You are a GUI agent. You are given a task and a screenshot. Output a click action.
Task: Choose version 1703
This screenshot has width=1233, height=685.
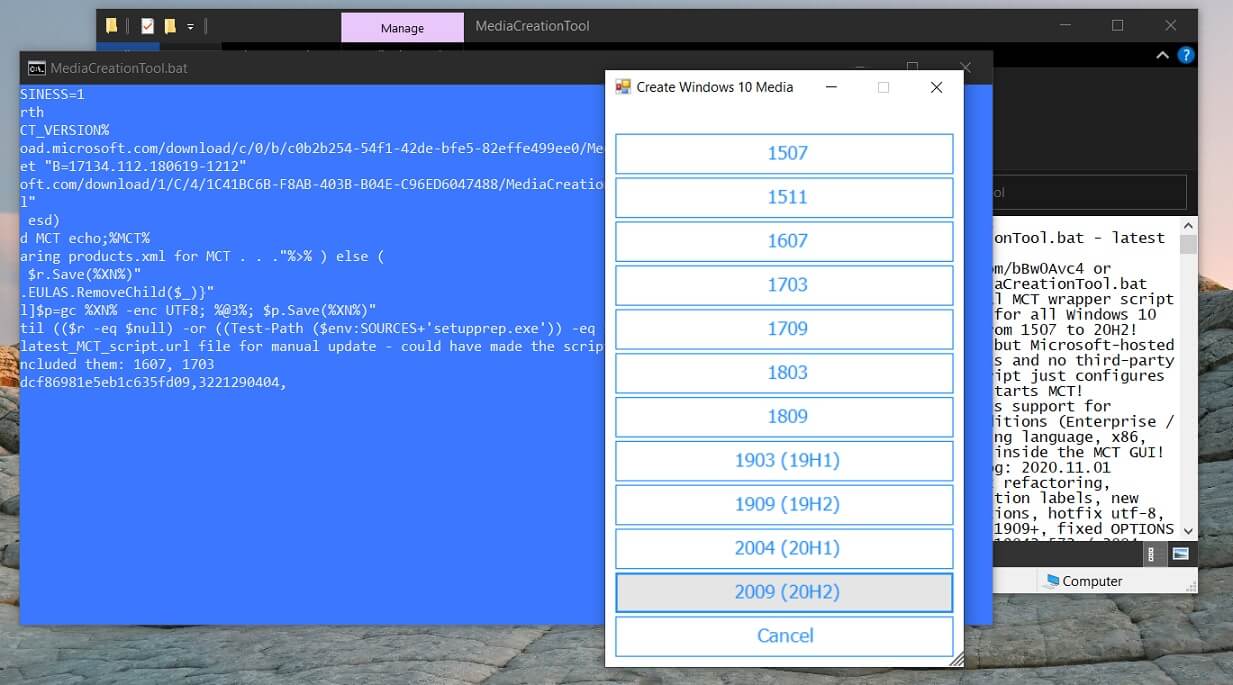[x=784, y=285]
